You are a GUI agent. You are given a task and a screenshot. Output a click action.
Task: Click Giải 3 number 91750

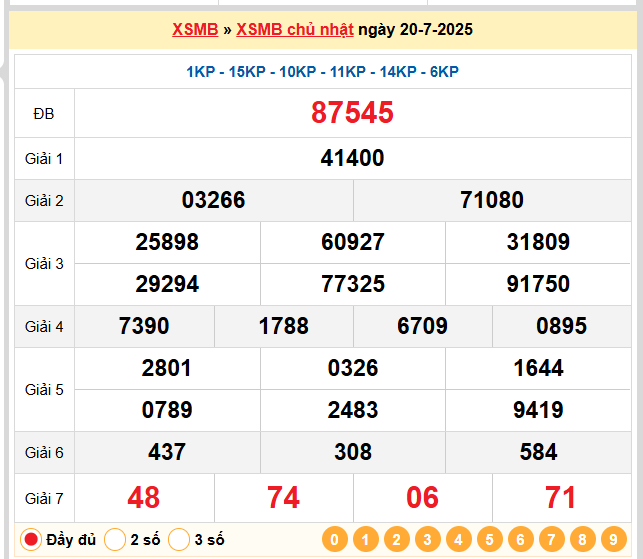point(538,284)
